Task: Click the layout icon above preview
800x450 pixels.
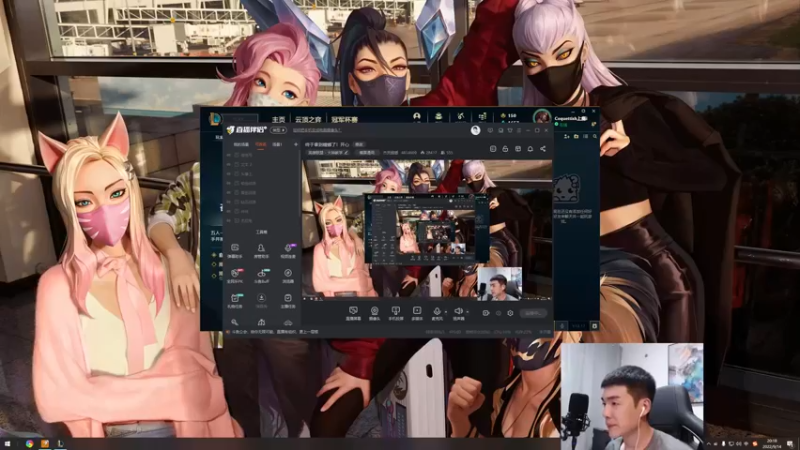Action: click(x=518, y=148)
